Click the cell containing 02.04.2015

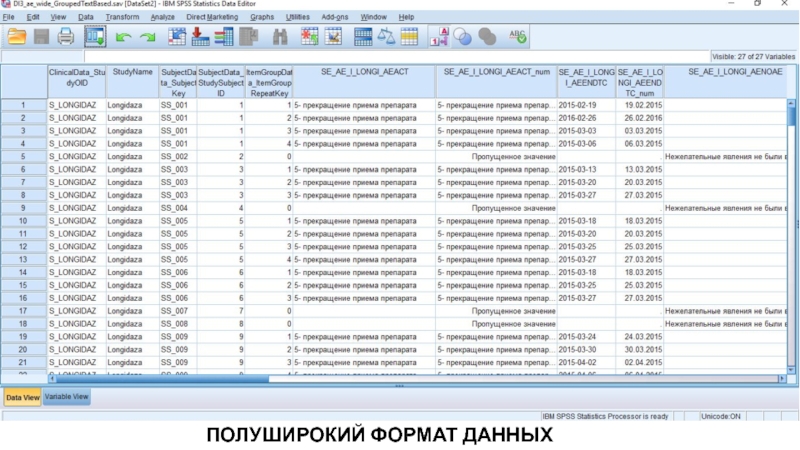tap(640, 362)
